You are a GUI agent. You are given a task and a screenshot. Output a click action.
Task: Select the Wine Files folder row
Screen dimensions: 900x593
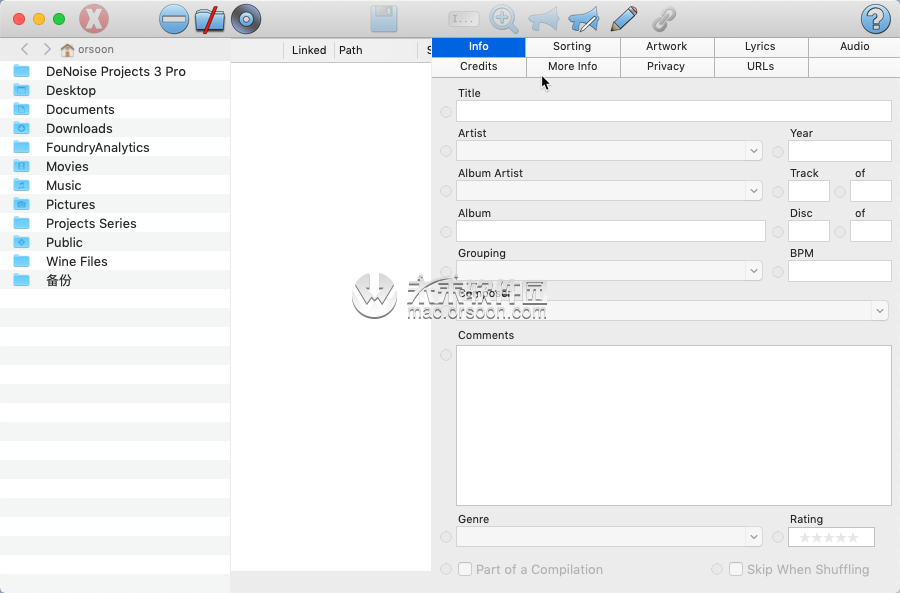pyautogui.click(x=115, y=261)
